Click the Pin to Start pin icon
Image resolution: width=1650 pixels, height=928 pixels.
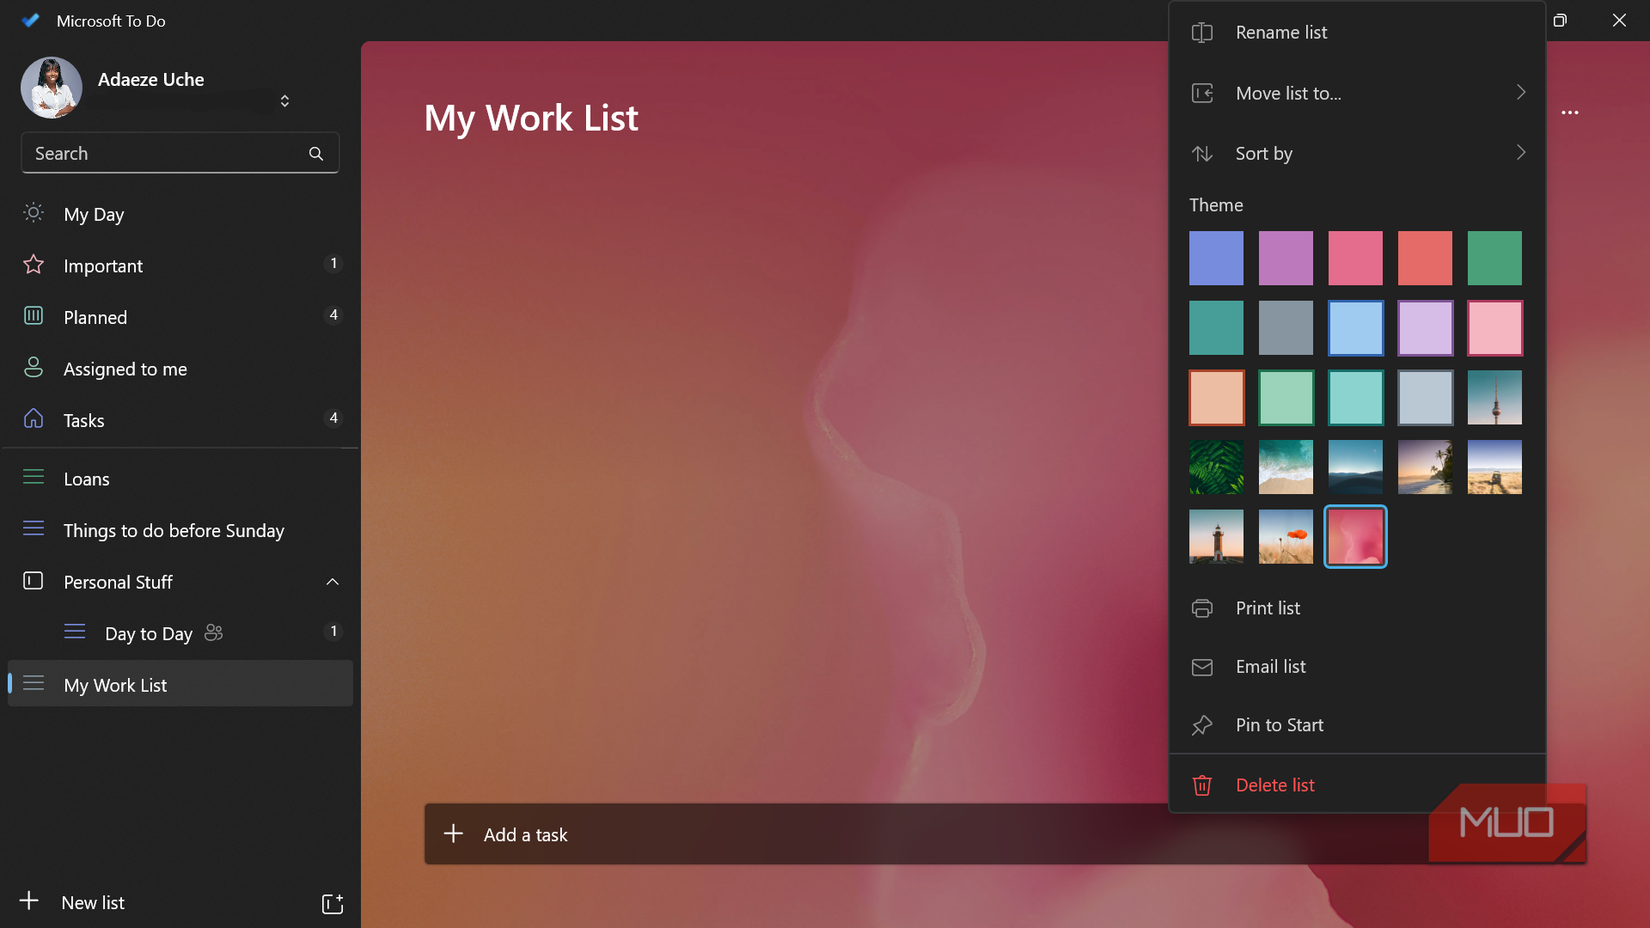coord(1202,724)
